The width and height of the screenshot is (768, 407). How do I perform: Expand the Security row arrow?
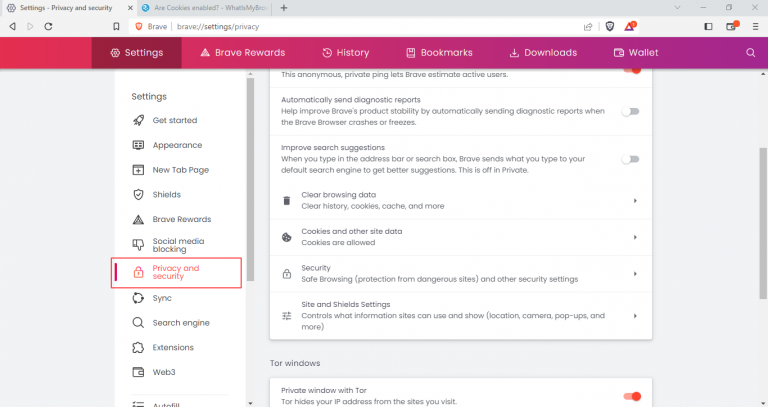tap(635, 273)
